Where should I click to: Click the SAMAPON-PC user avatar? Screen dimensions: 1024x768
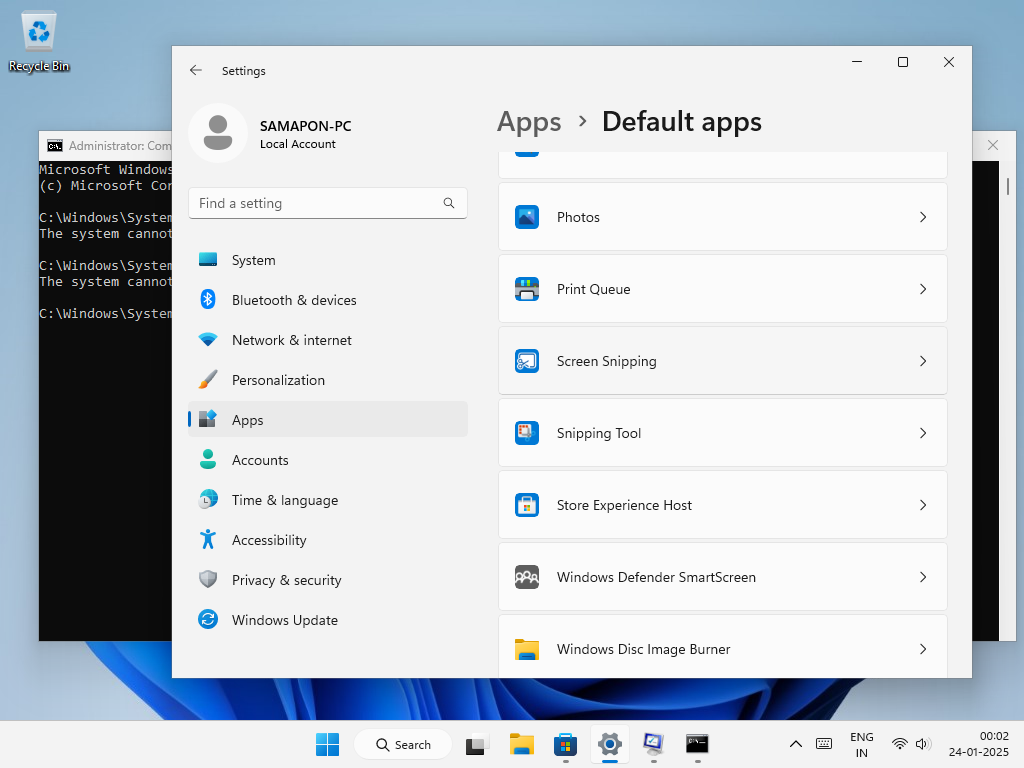(217, 133)
